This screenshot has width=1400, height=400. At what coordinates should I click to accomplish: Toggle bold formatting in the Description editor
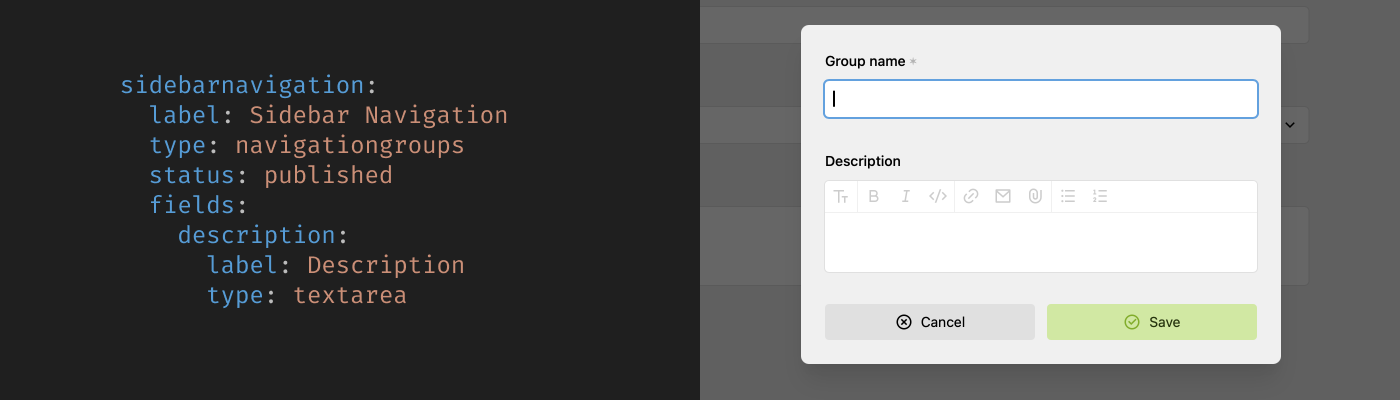[873, 197]
